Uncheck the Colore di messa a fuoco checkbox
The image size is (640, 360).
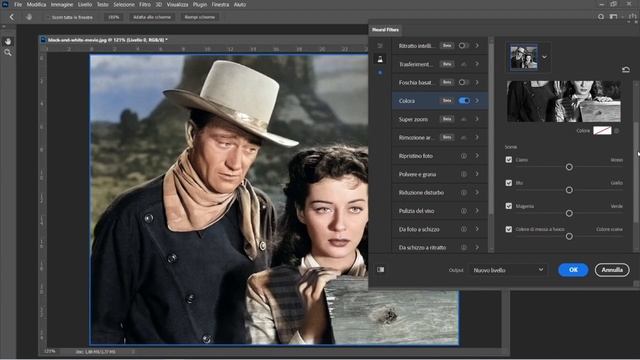(x=509, y=229)
